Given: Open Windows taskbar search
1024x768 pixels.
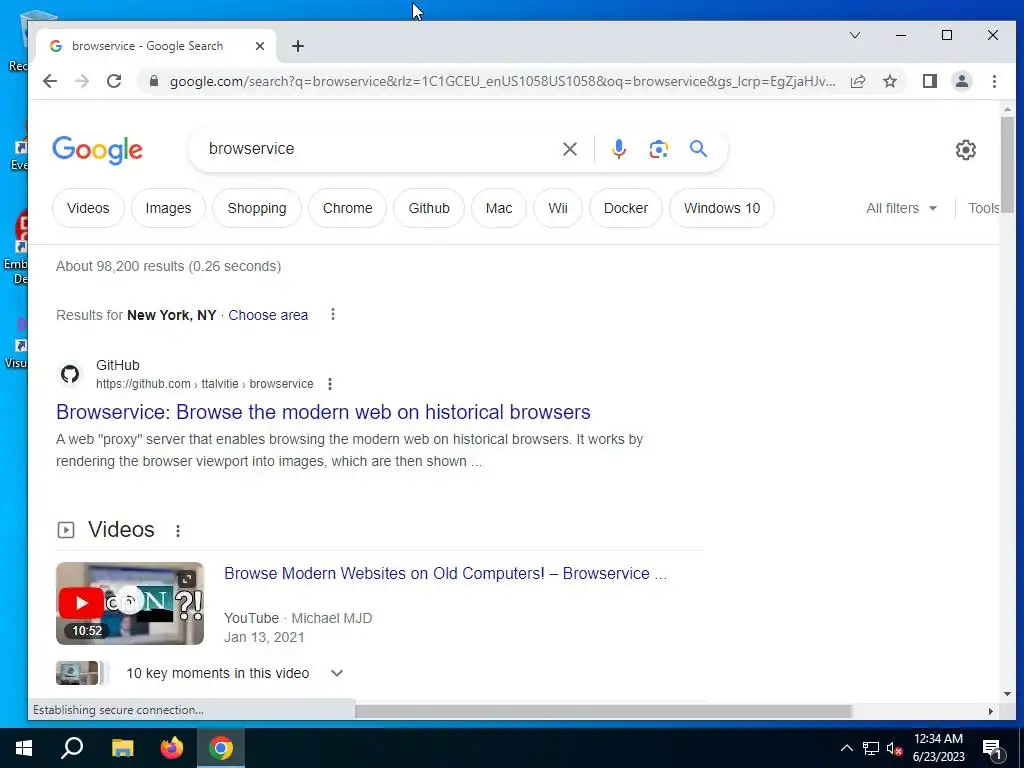Looking at the screenshot, I should coord(72,748).
